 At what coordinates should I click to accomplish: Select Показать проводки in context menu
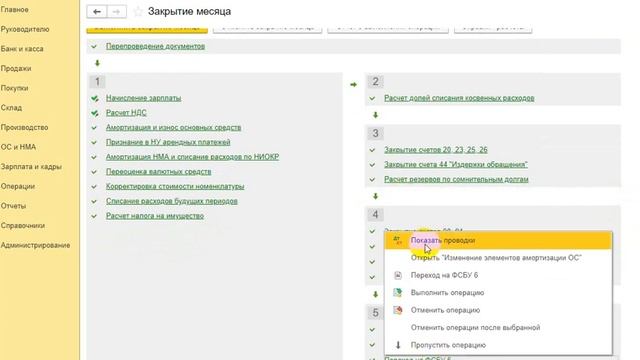(498, 240)
